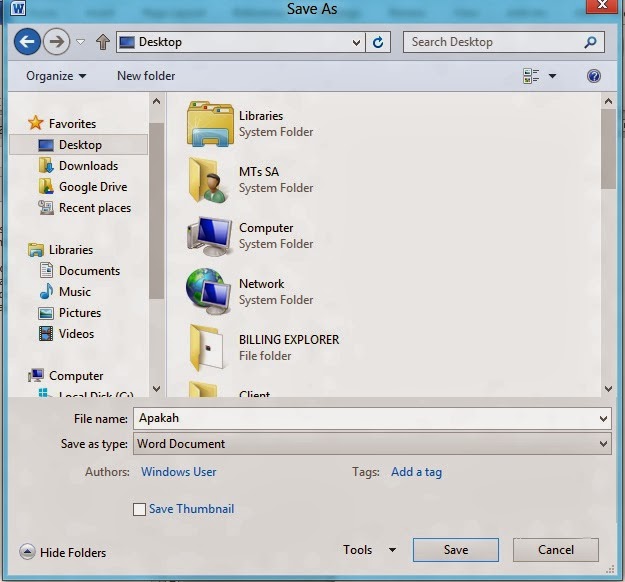This screenshot has height=582, width=625.
Task: Click the Music note sidebar icon
Action: pos(46,291)
